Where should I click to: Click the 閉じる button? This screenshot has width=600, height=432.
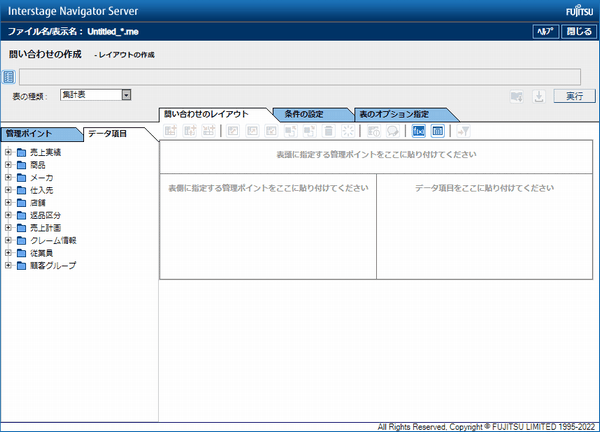pyautogui.click(x=579, y=31)
